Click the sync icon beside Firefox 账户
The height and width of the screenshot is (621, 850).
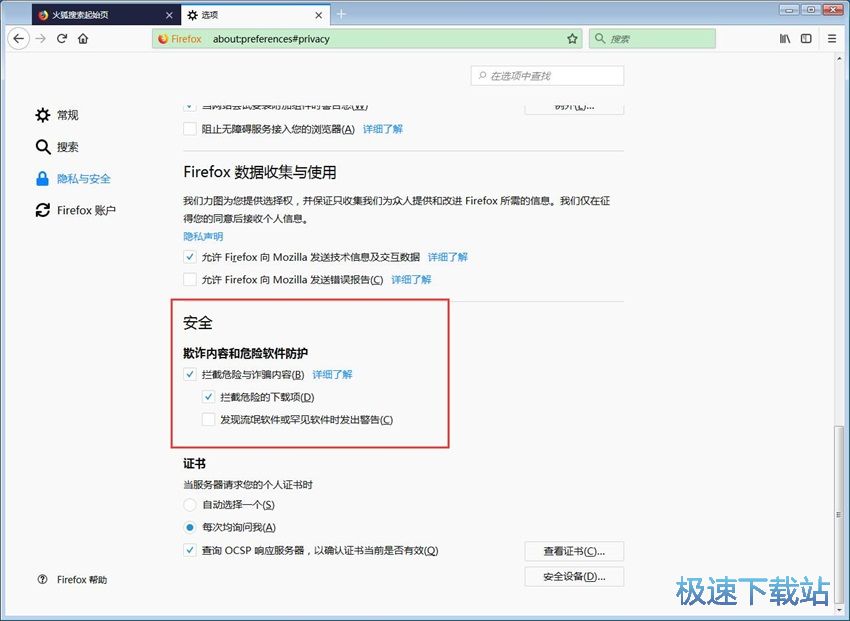[43, 210]
